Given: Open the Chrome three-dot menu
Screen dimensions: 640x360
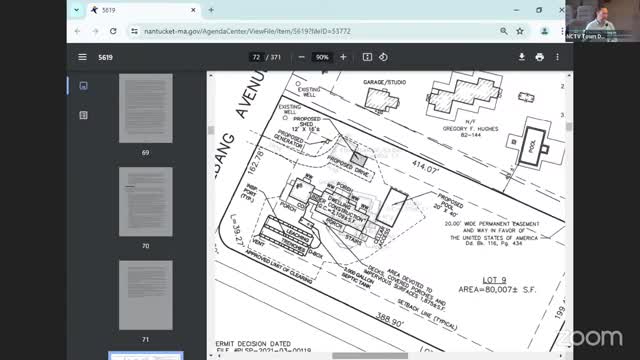Looking at the screenshot, I should [x=562, y=31].
